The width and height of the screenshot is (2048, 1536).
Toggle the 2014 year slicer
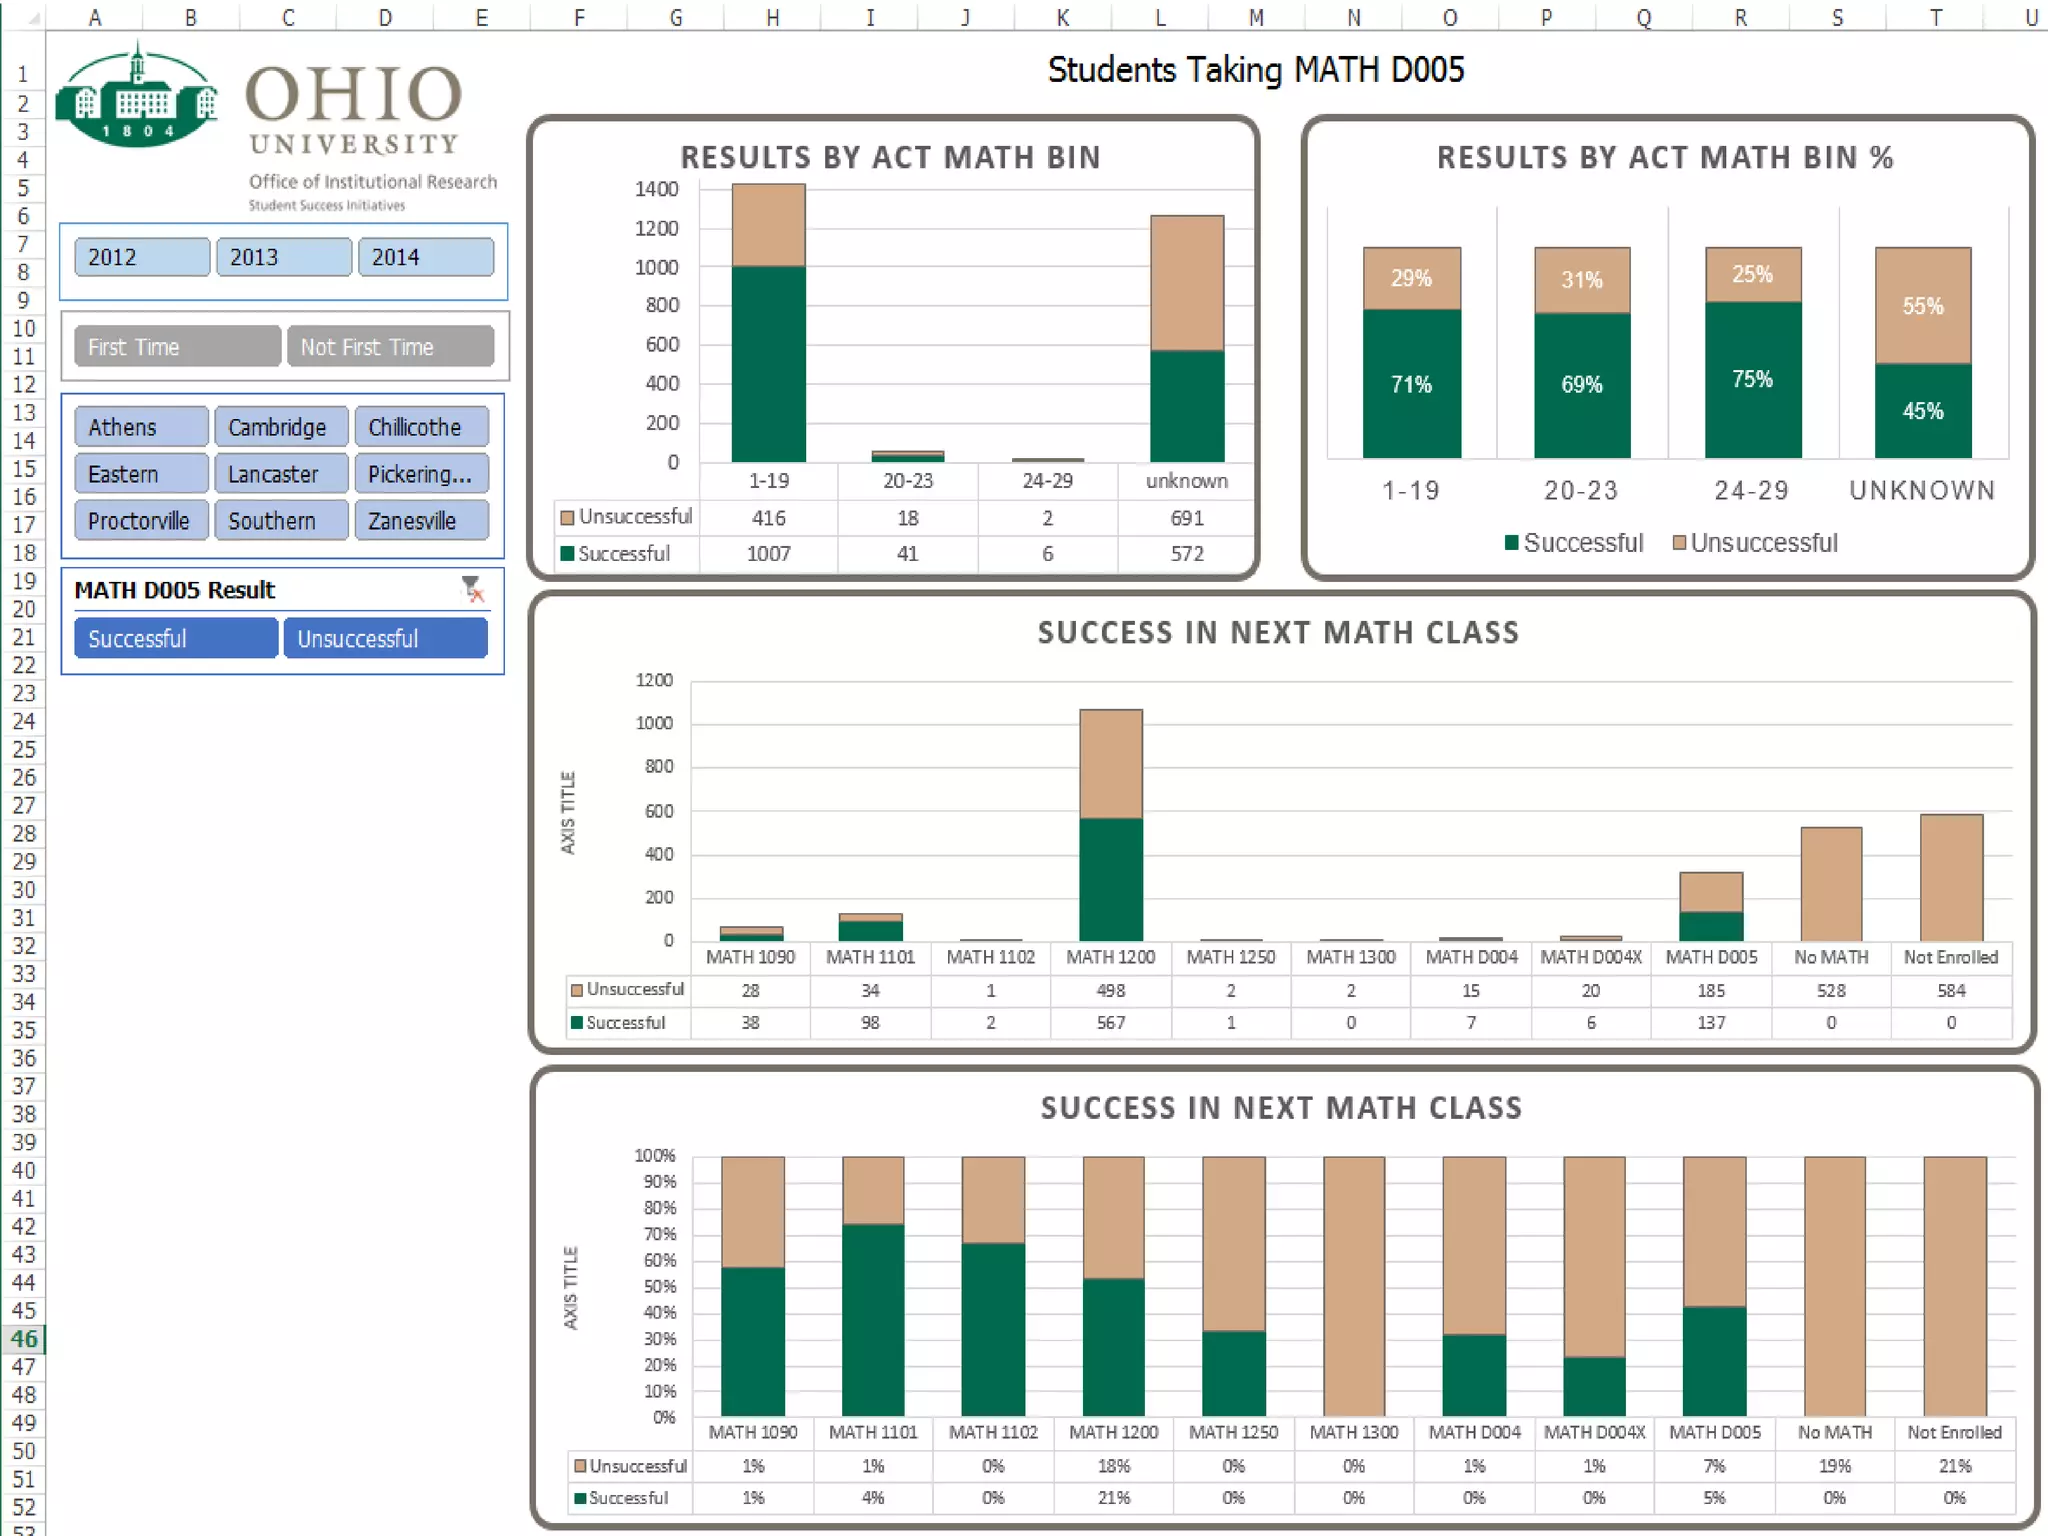point(425,257)
